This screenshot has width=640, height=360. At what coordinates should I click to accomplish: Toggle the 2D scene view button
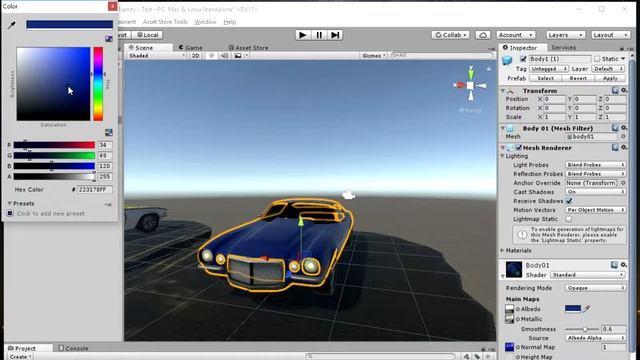(196, 56)
